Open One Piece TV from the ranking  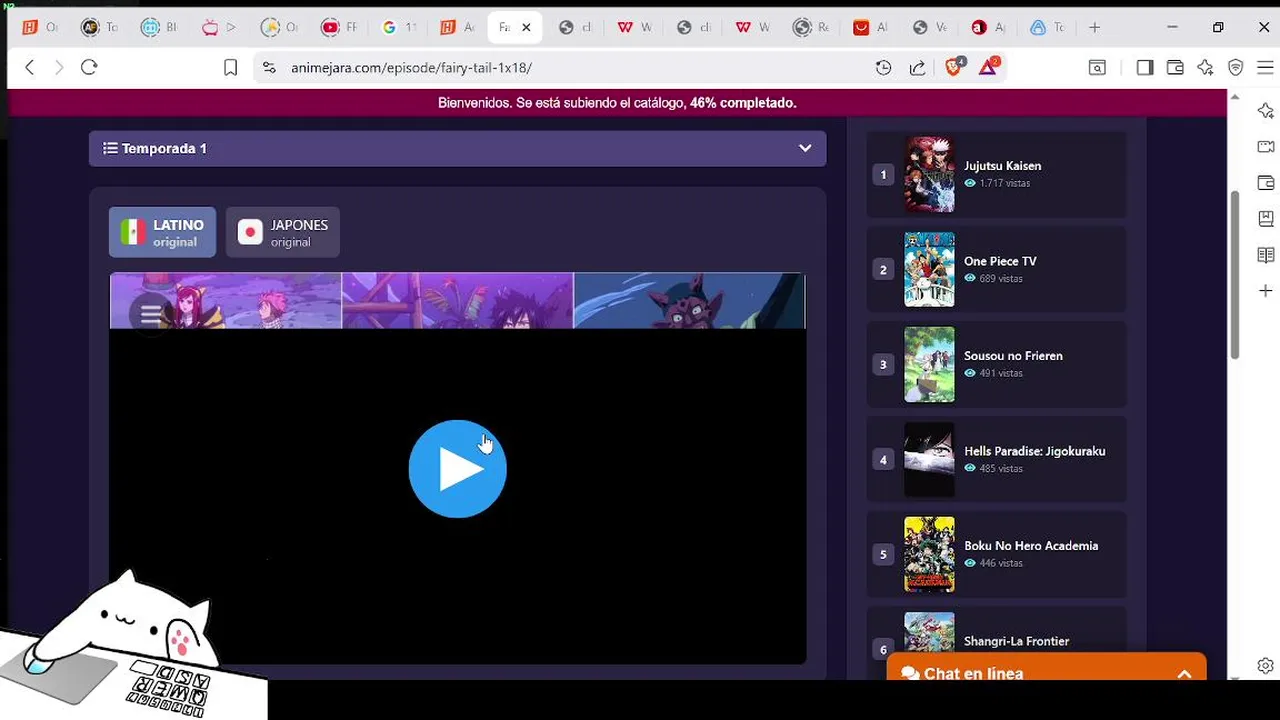pos(1000,261)
